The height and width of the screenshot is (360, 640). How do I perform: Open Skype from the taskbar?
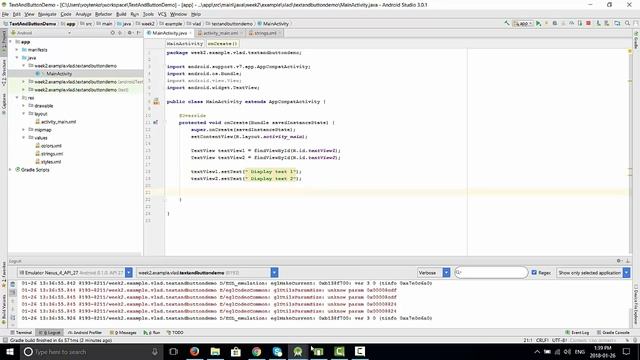click(277, 351)
